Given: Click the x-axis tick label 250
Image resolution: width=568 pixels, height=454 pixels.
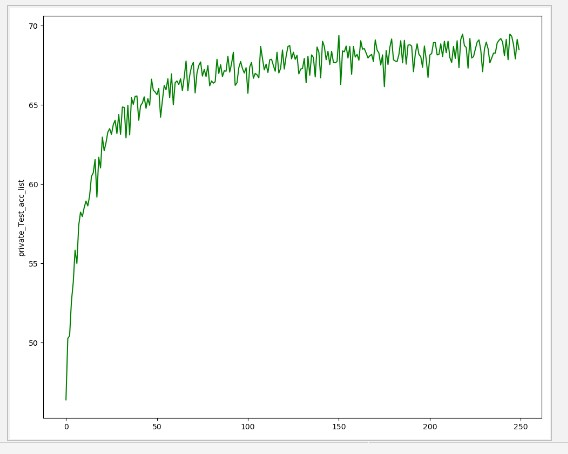Looking at the screenshot, I should pyautogui.click(x=521, y=427).
